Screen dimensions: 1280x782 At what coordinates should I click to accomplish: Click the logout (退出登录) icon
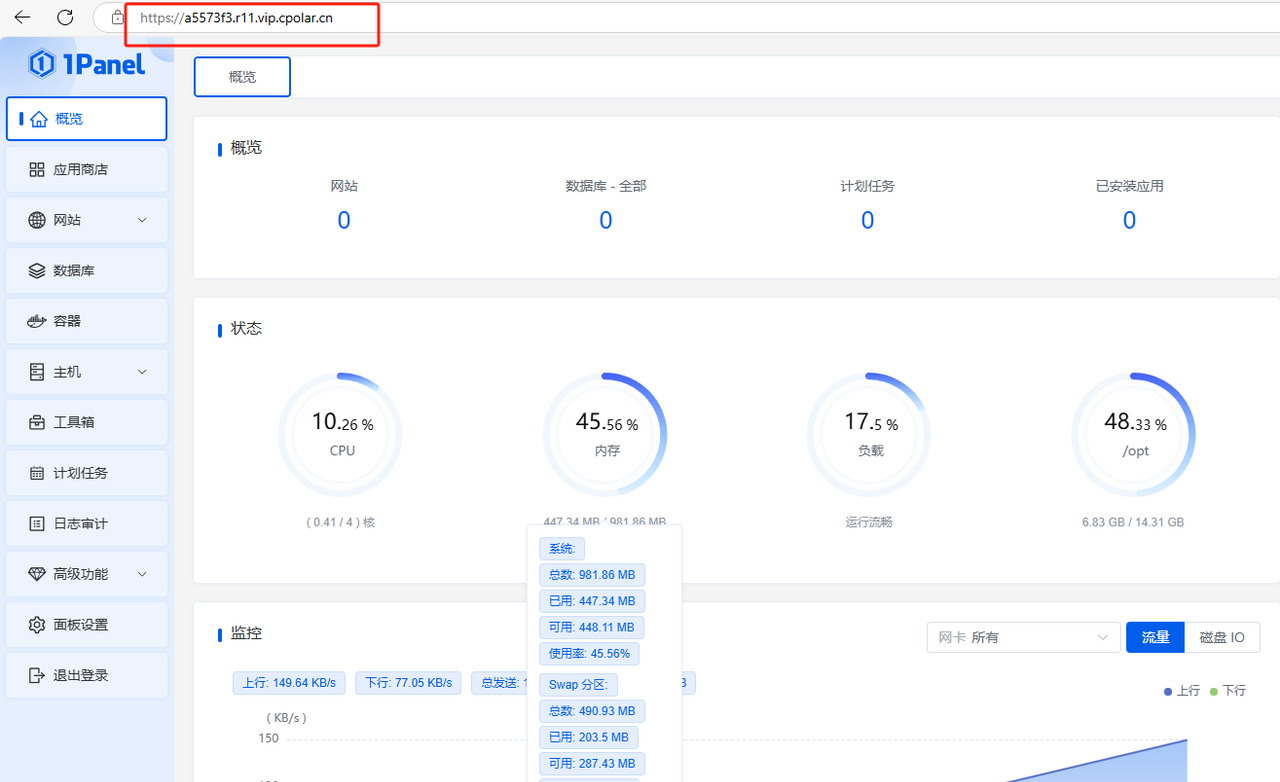tap(37, 676)
